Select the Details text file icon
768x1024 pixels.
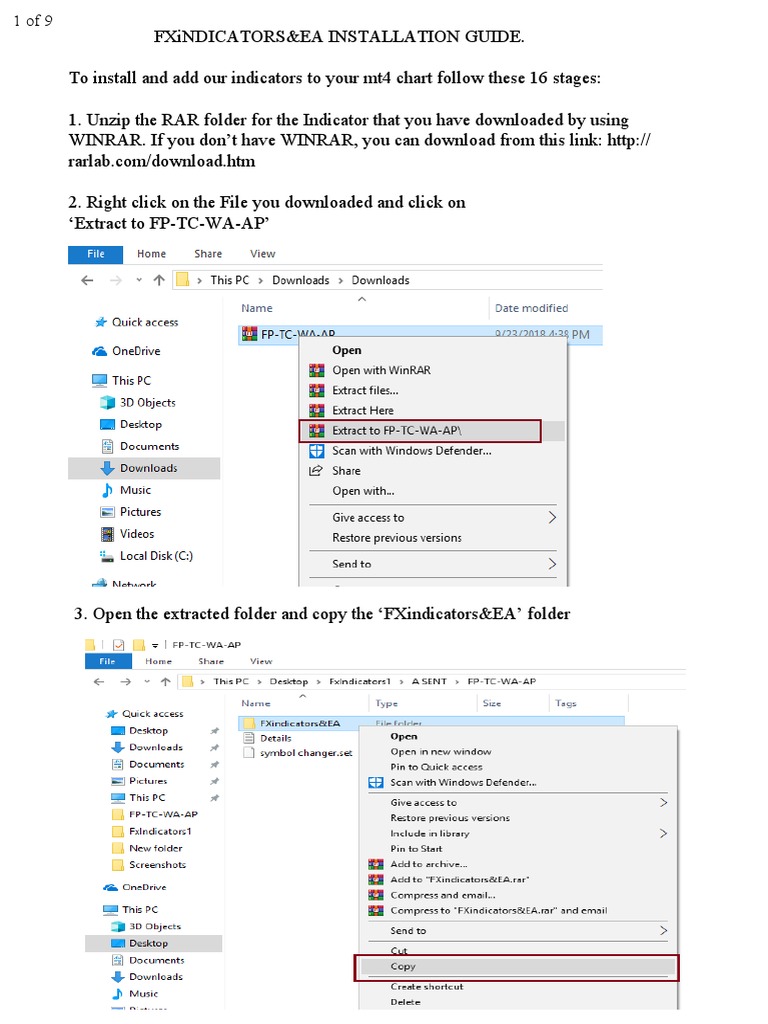click(248, 739)
